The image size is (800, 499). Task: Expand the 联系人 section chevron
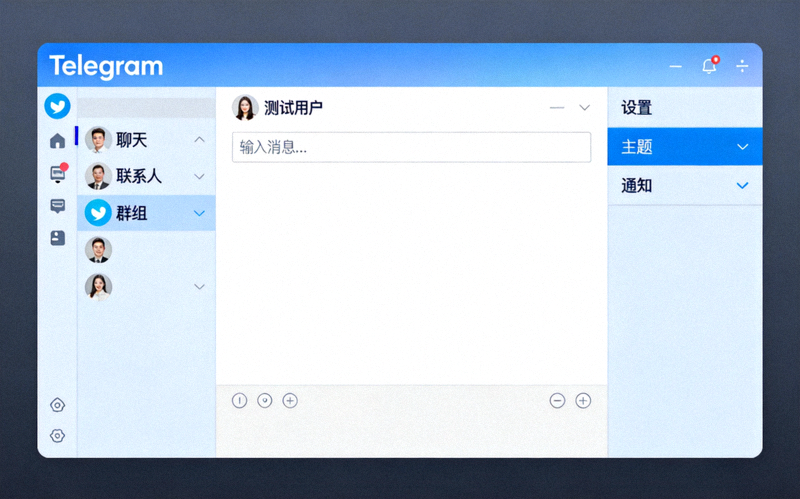click(199, 177)
